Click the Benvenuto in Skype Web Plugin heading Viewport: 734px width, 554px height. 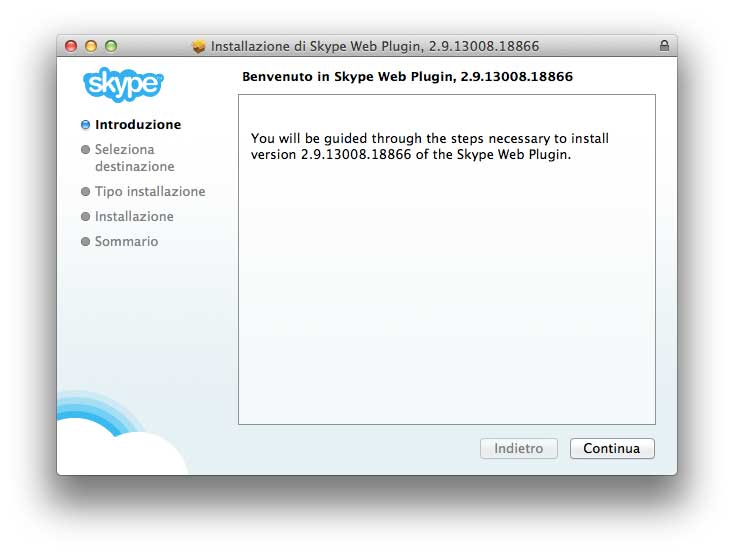coord(408,77)
